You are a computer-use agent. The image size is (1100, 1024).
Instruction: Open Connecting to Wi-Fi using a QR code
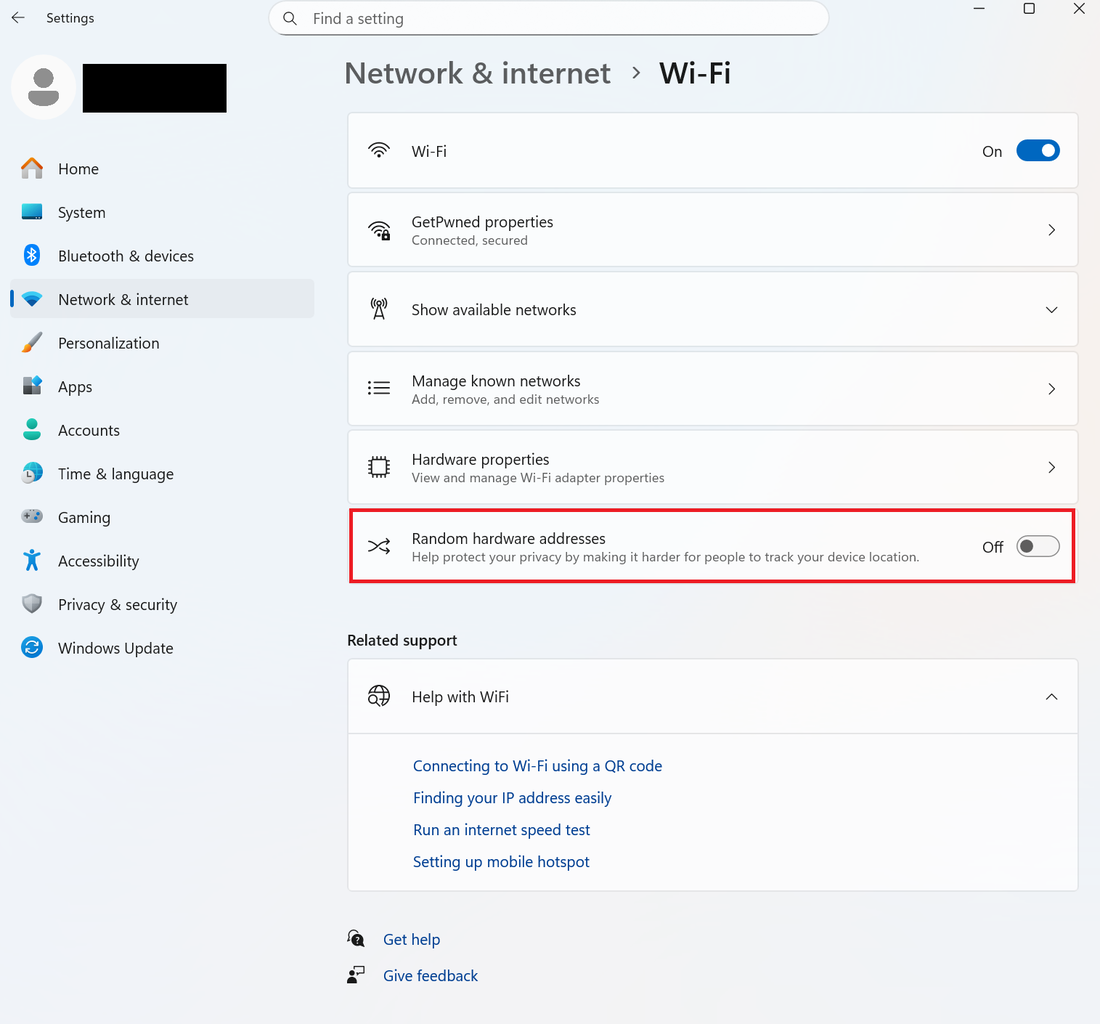tap(537, 765)
